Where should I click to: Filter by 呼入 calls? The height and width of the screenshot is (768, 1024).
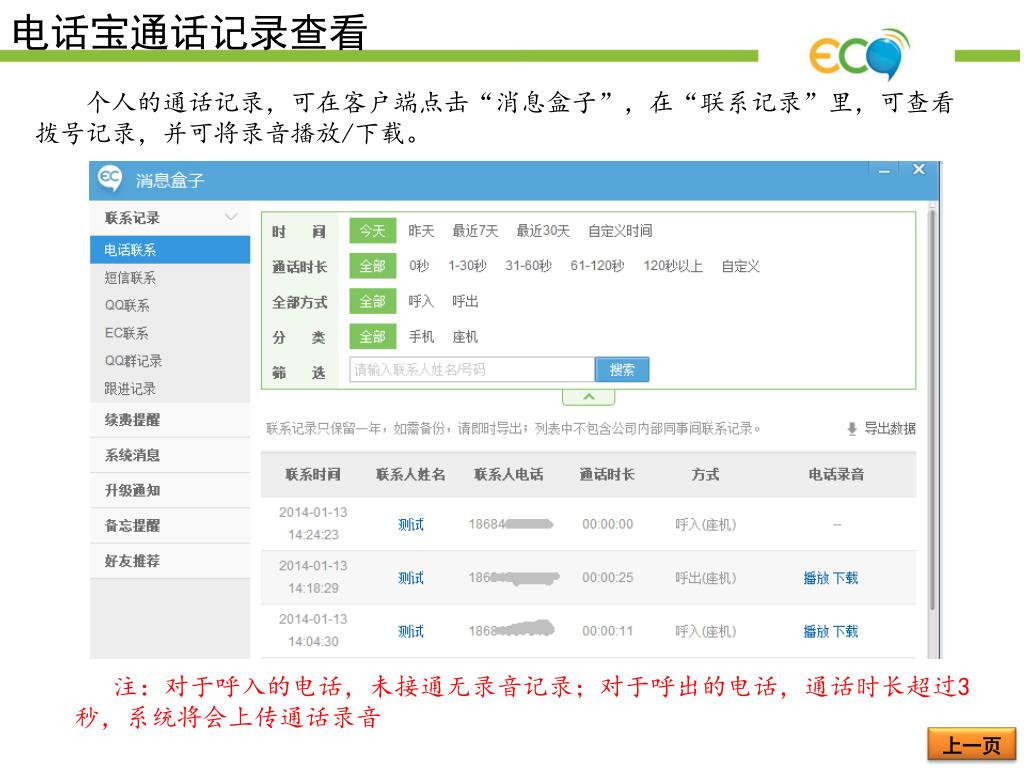pos(421,301)
